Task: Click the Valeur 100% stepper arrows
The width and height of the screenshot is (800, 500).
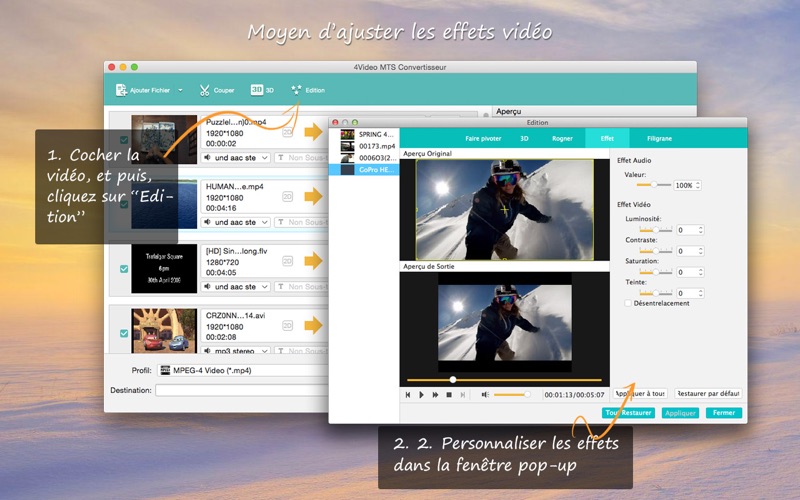Action: click(698, 185)
